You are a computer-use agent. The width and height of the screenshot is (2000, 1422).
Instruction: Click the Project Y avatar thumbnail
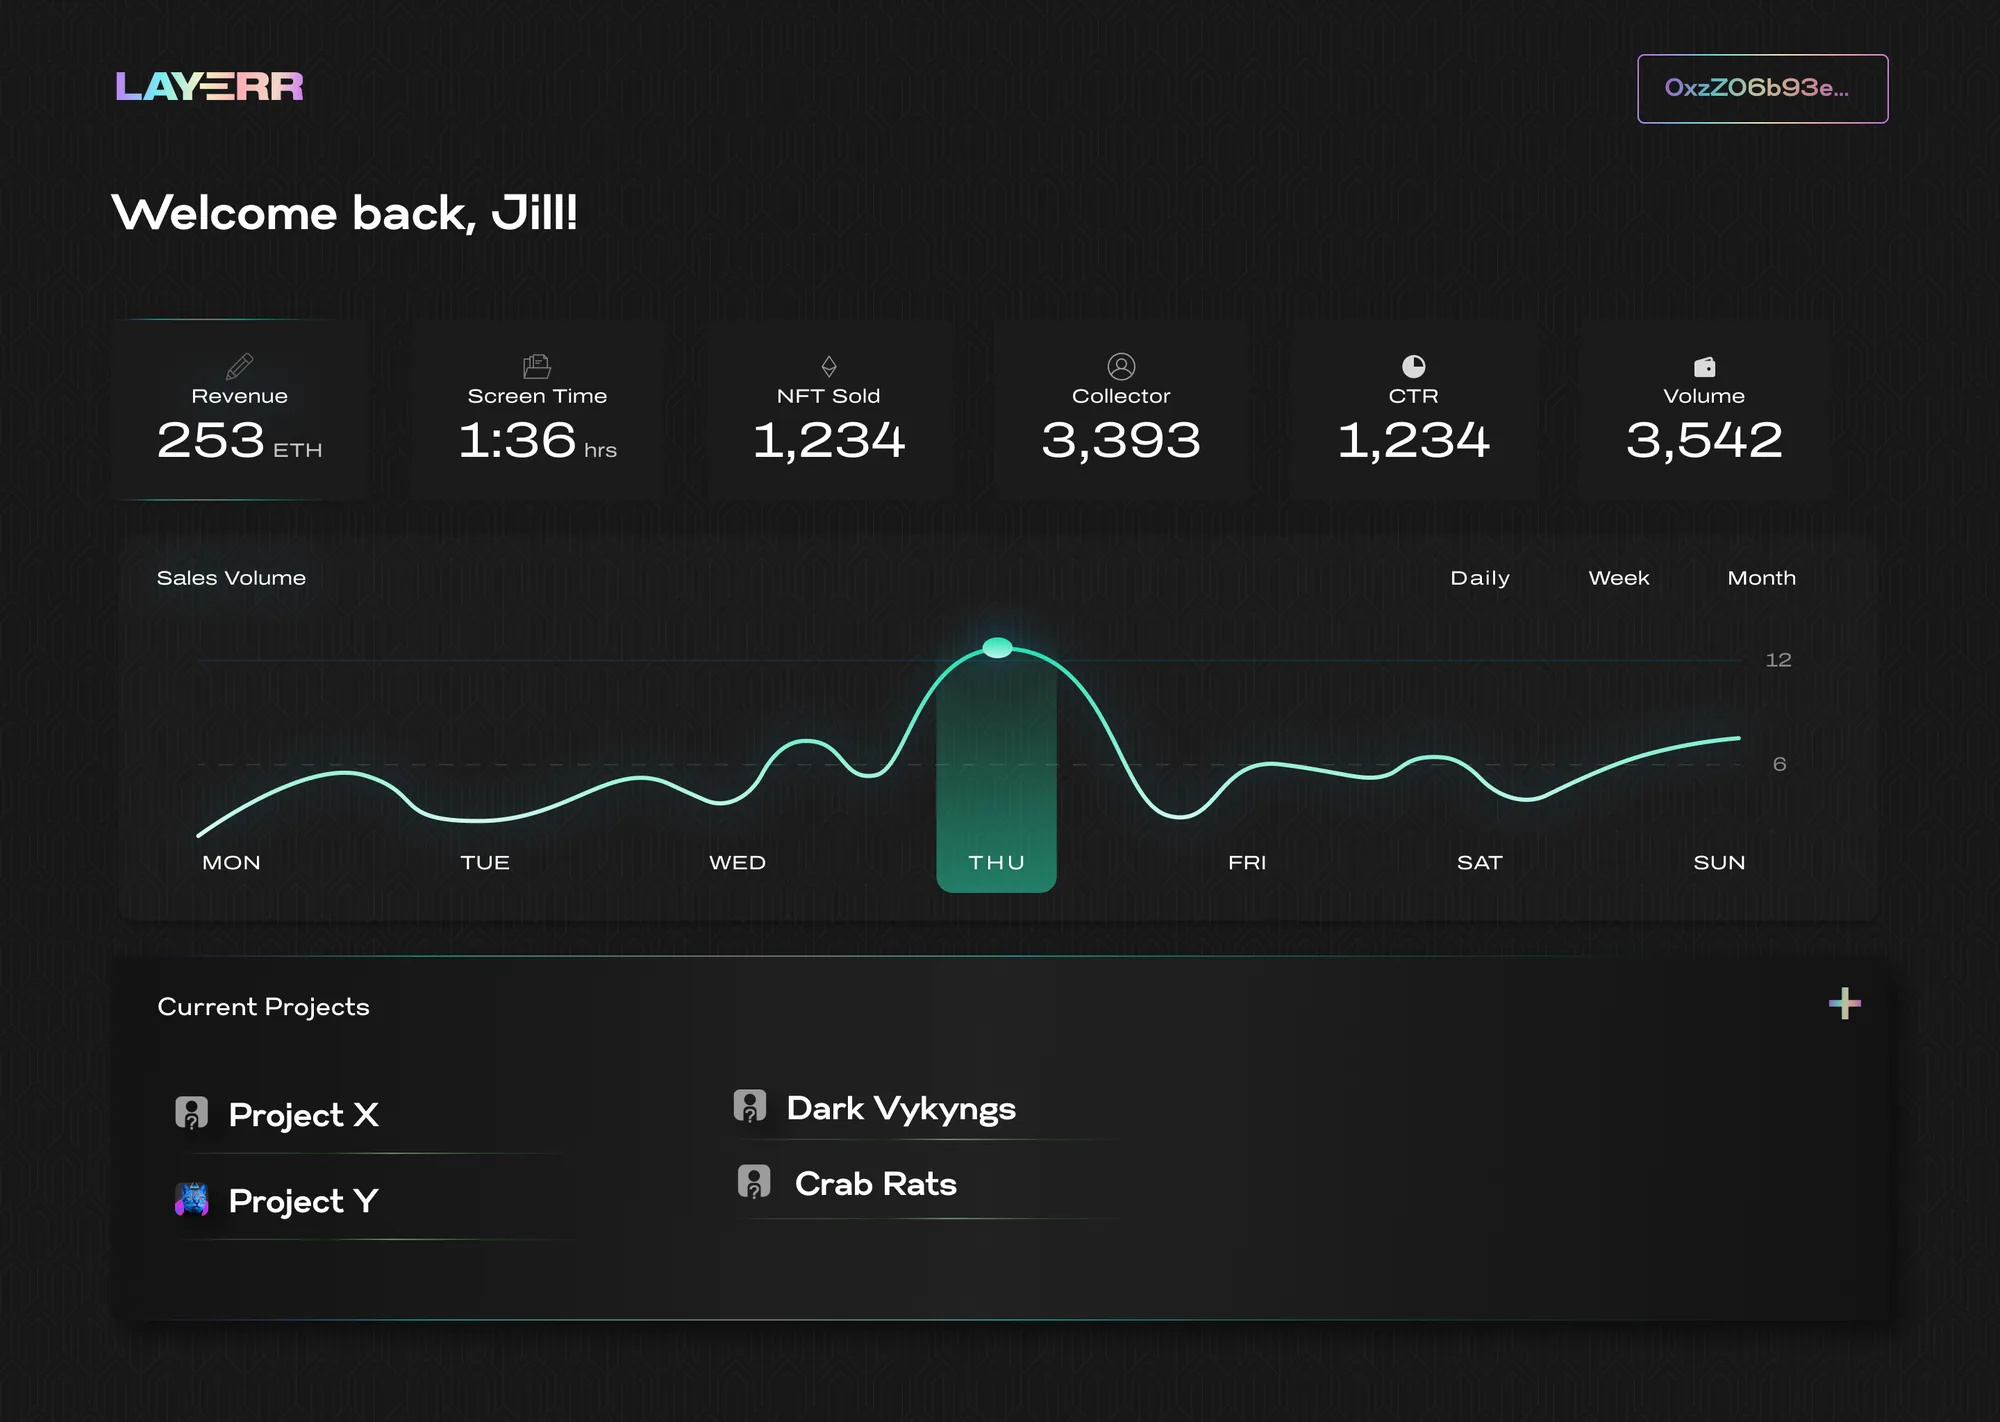192,1199
